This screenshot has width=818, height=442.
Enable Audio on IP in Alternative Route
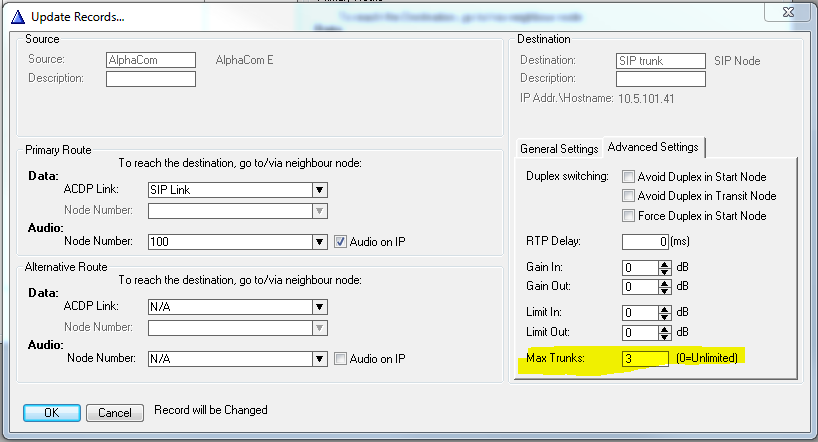pos(340,359)
